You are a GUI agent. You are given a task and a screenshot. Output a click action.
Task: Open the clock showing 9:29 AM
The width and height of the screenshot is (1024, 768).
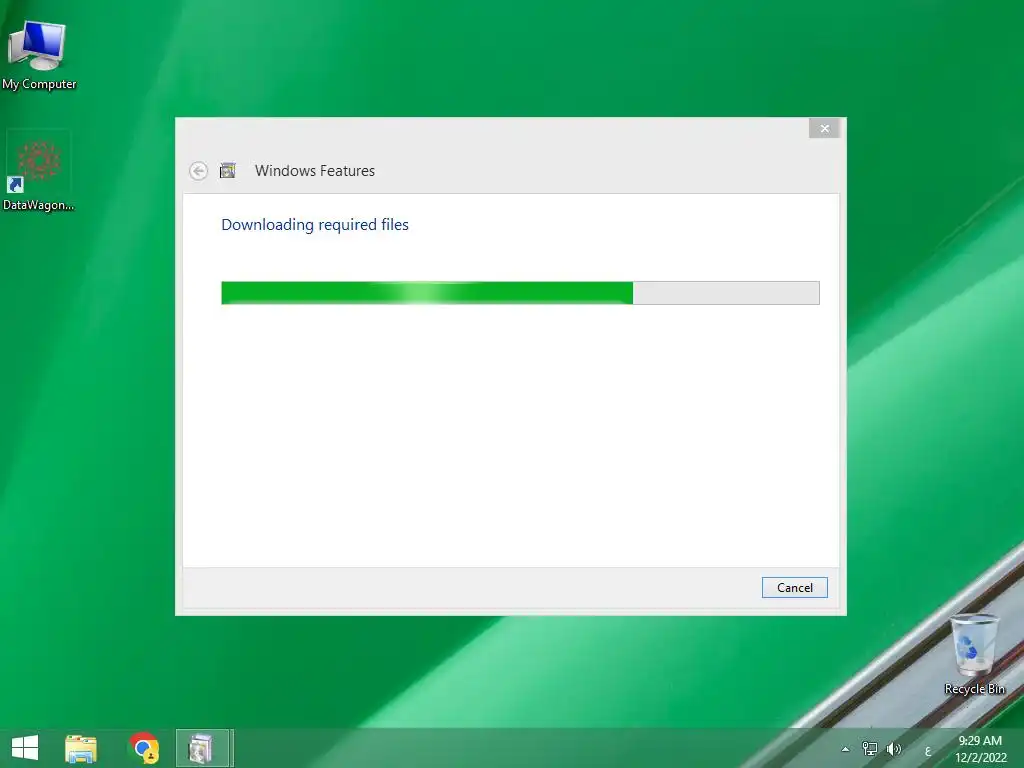tap(980, 749)
